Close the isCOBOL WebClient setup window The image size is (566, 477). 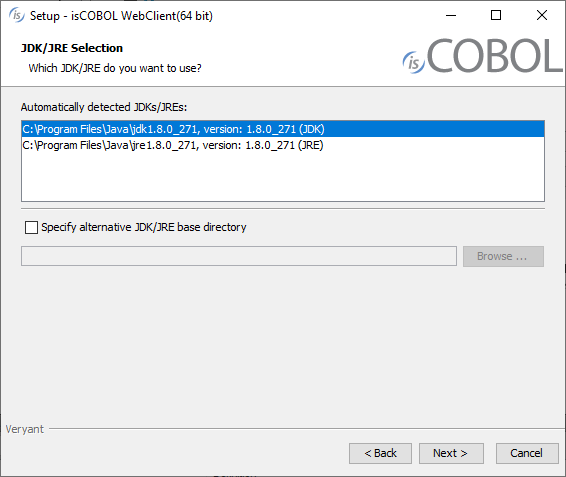[x=541, y=15]
